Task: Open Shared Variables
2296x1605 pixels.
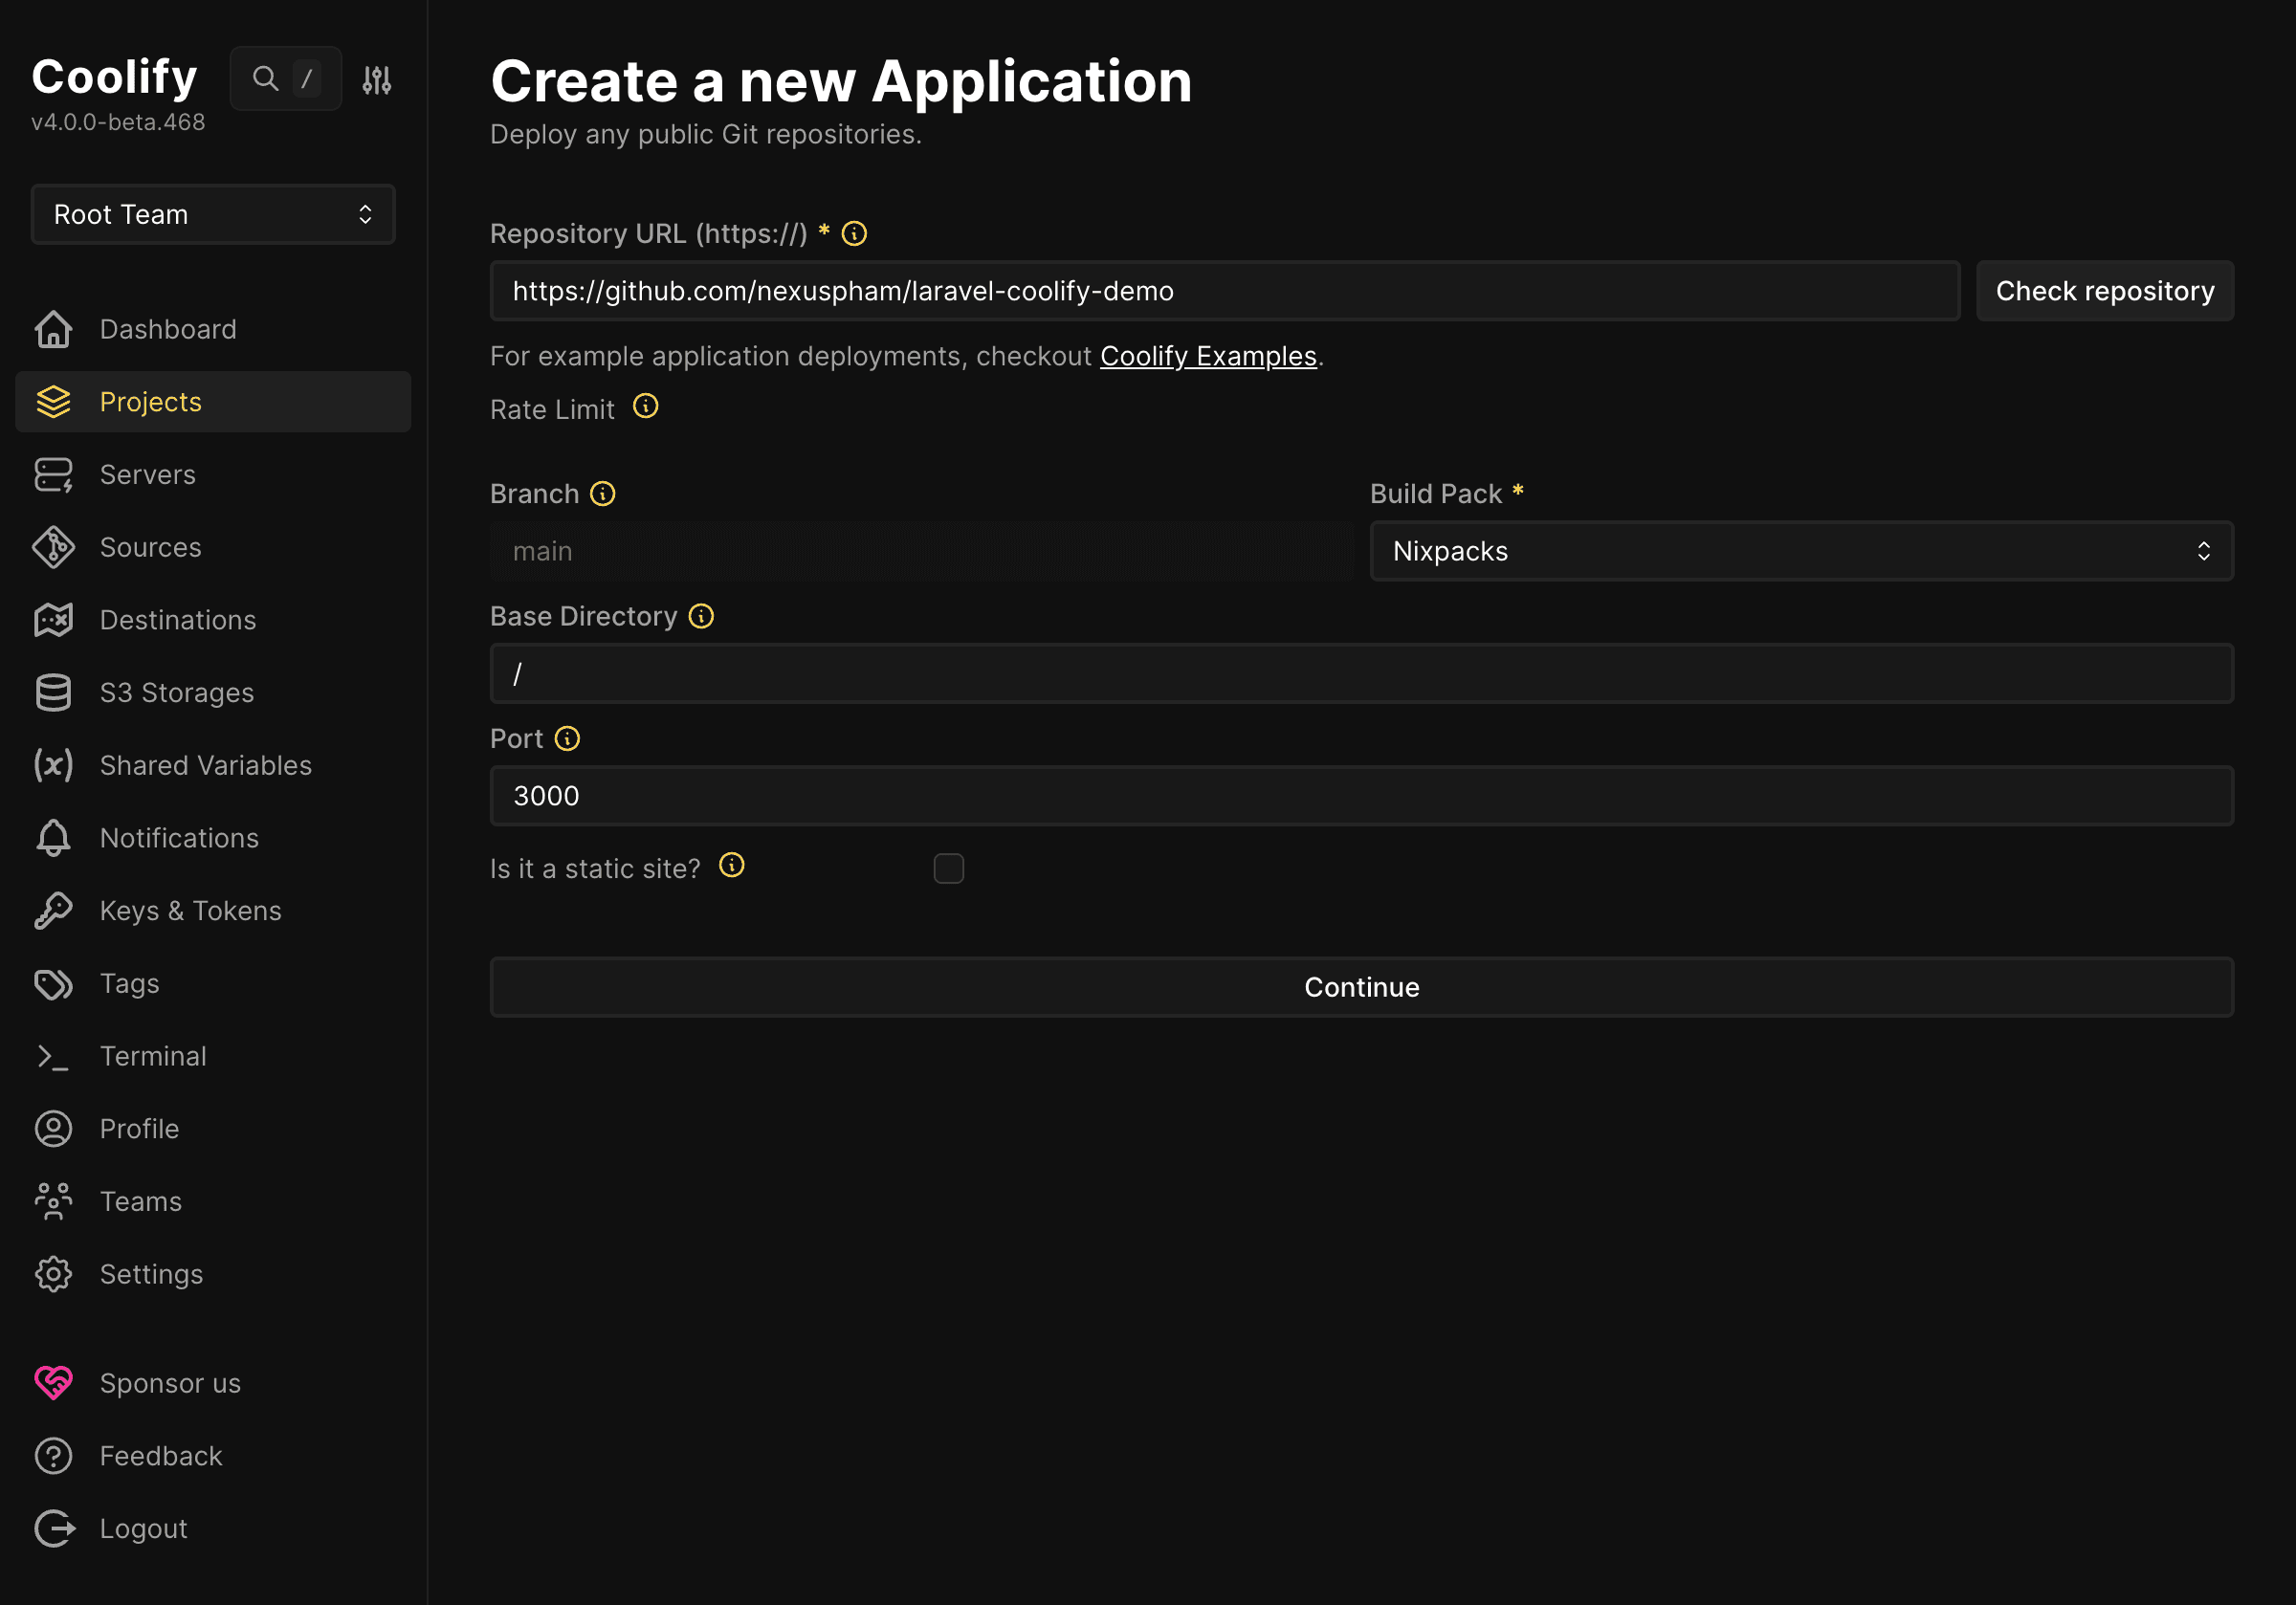Action: [x=205, y=765]
